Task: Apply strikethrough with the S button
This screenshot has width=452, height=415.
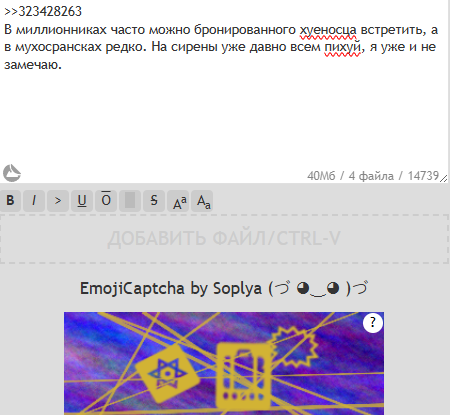Action: coord(154,201)
